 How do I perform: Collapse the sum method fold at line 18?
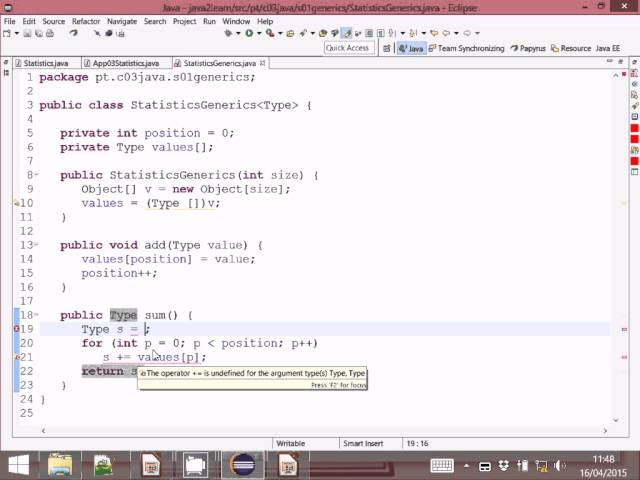click(x=36, y=315)
